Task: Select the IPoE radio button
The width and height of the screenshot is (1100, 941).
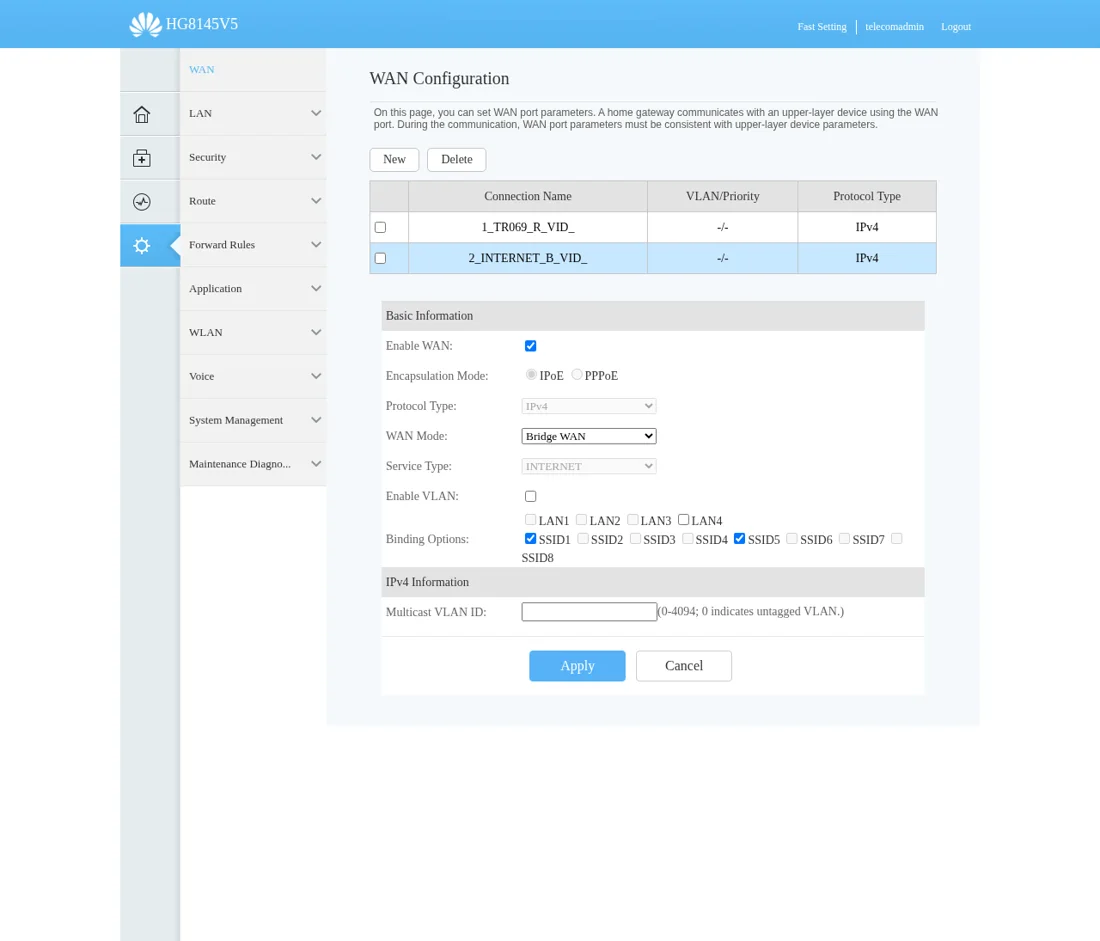Action: [x=531, y=375]
